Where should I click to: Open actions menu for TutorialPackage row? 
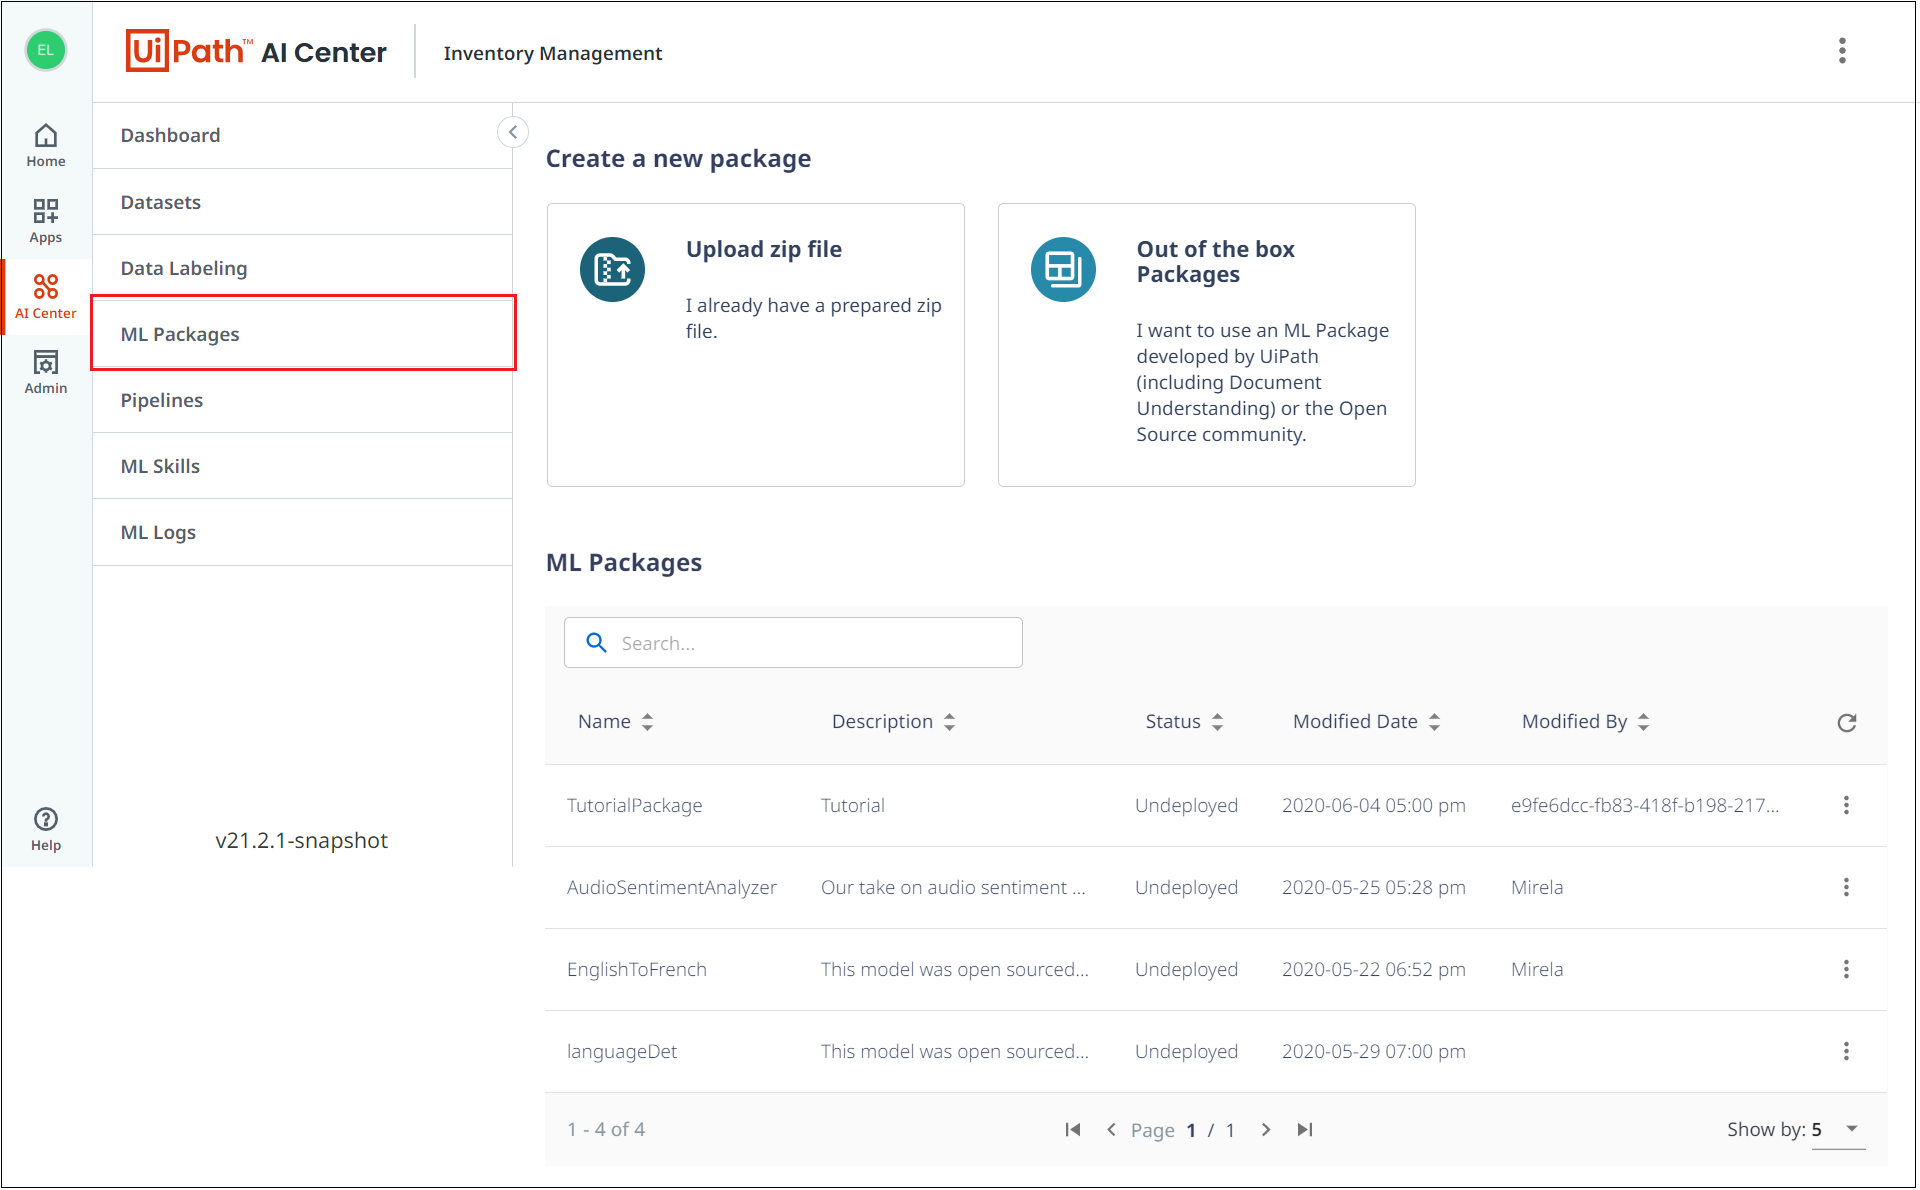(x=1846, y=806)
